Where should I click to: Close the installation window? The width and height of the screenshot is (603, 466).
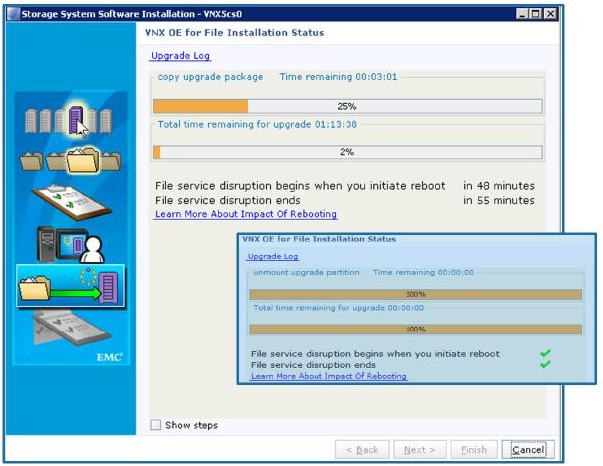(x=550, y=14)
